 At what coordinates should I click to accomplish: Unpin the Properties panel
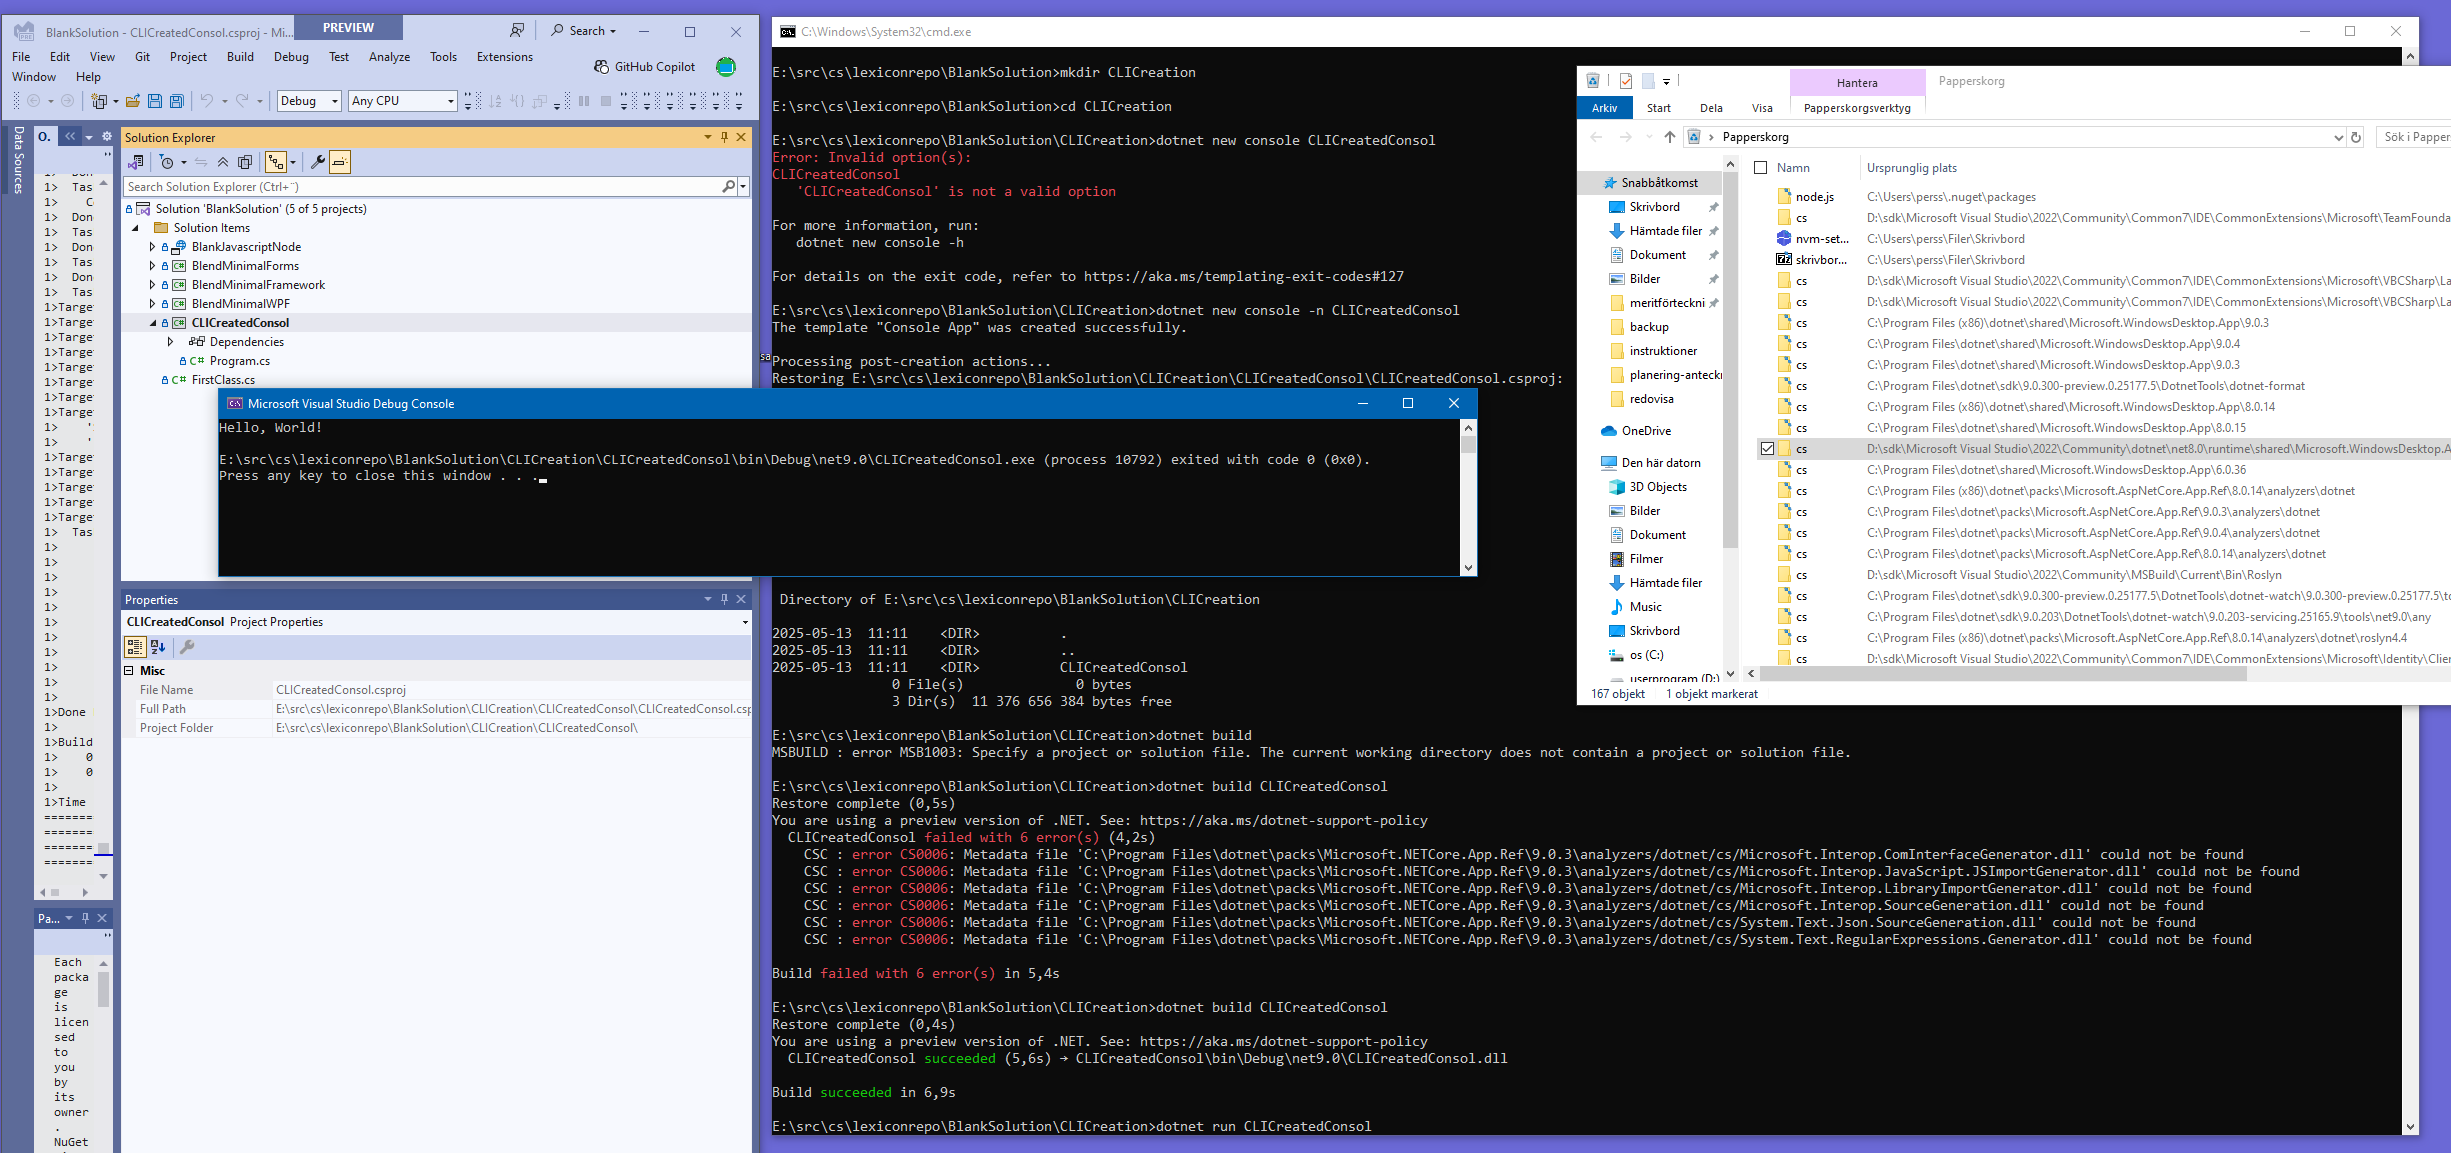coord(724,598)
